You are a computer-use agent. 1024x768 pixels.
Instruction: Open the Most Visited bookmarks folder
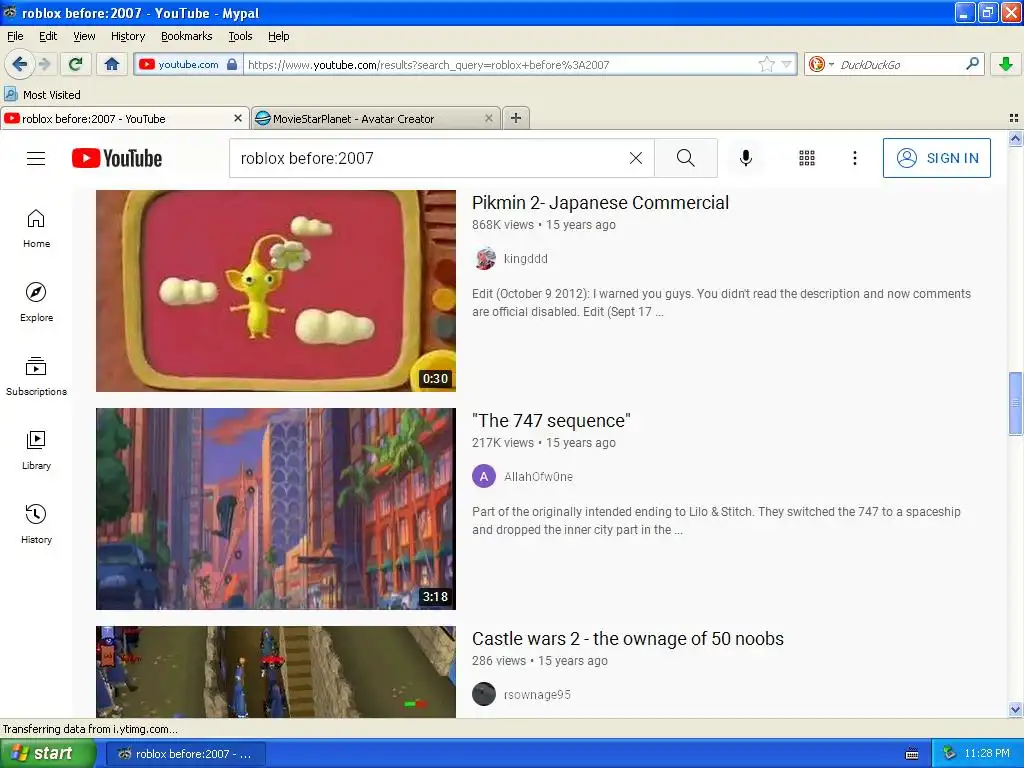click(42, 95)
